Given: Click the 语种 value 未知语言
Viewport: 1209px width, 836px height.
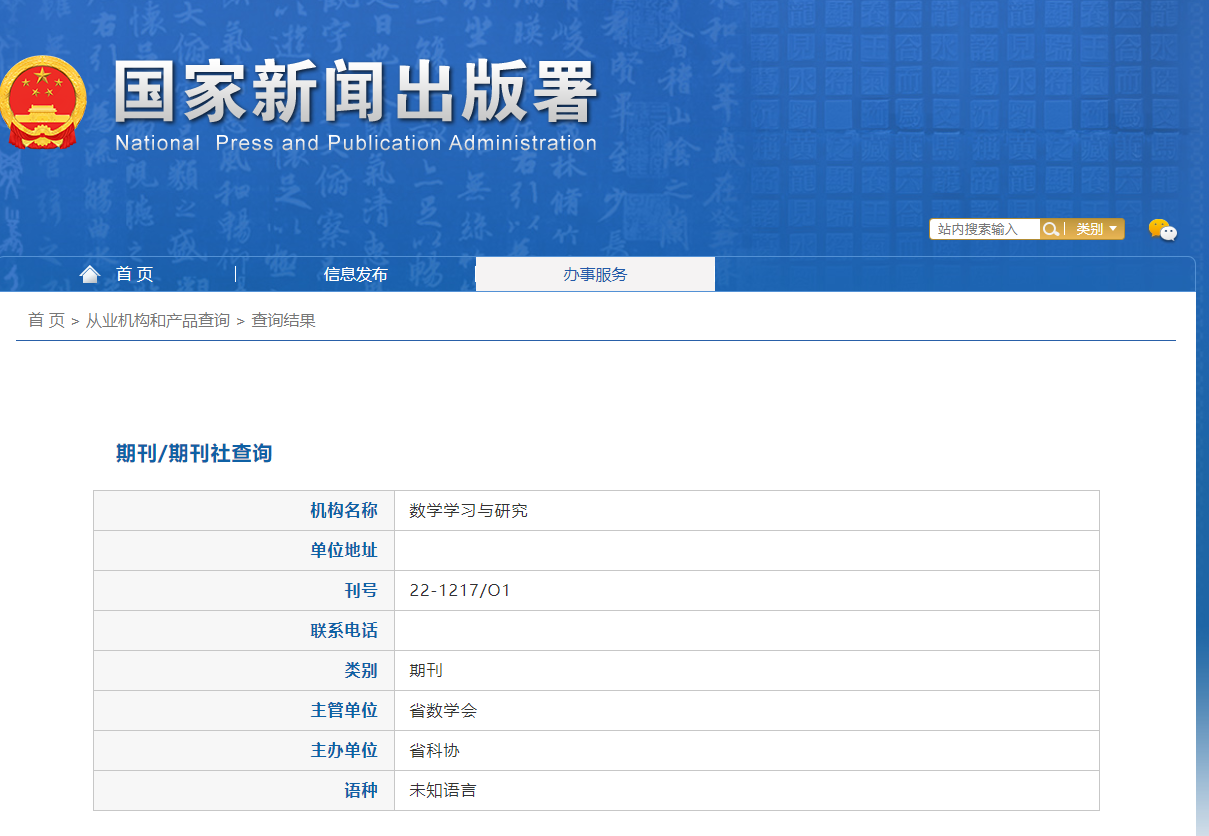Looking at the screenshot, I should point(443,791).
